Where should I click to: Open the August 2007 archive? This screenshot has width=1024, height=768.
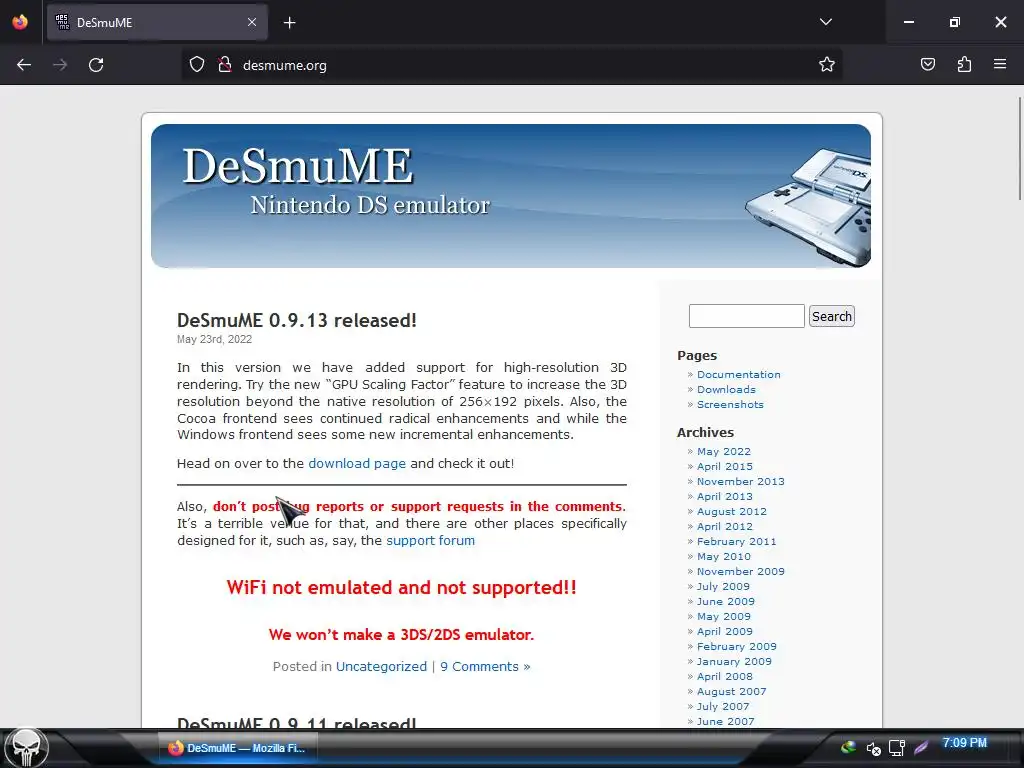pos(731,692)
